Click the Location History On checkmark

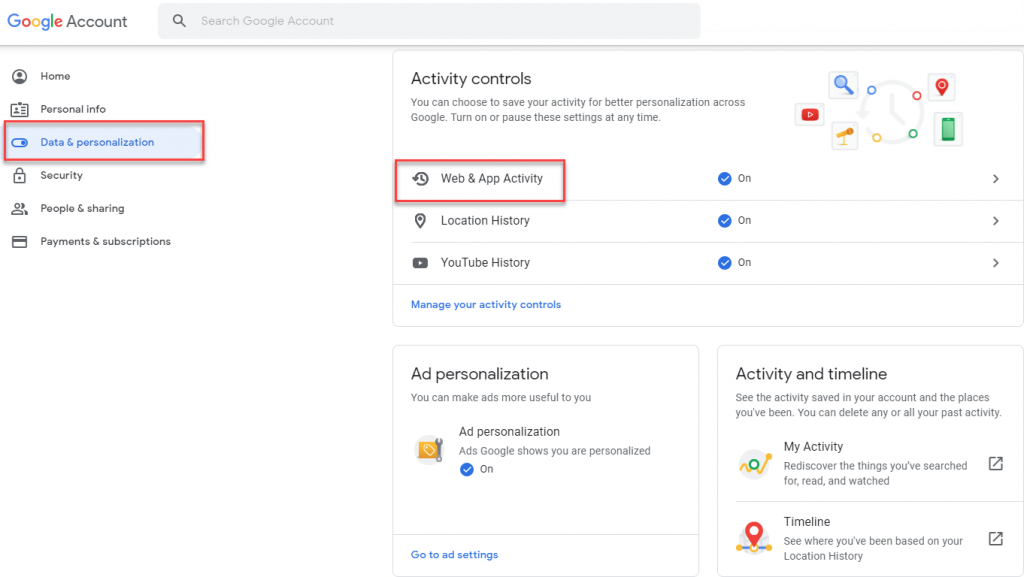[x=724, y=221]
